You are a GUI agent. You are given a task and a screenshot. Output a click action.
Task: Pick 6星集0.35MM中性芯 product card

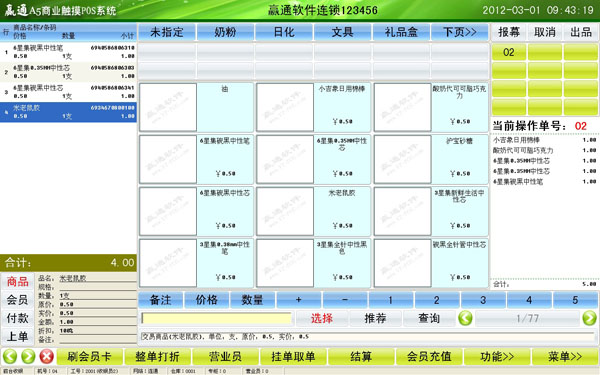pyautogui.click(x=313, y=159)
